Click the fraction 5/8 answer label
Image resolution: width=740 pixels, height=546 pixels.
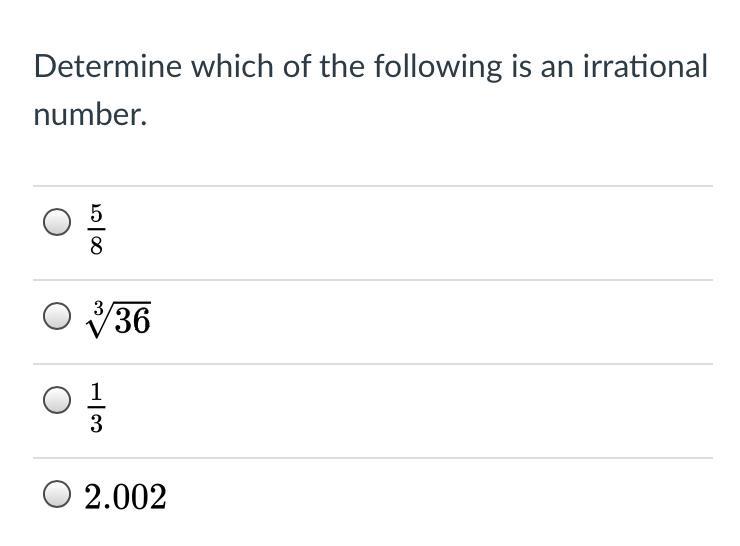(96, 231)
